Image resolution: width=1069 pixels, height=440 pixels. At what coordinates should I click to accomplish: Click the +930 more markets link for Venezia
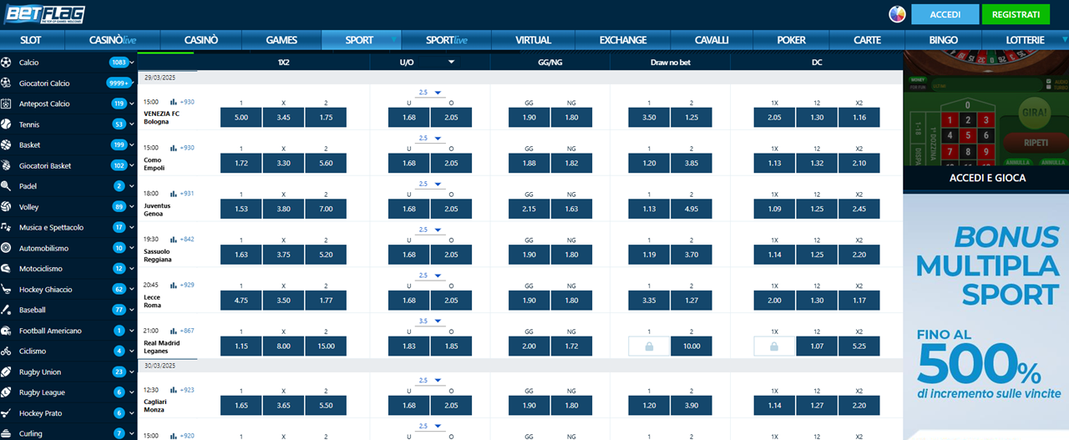186,102
